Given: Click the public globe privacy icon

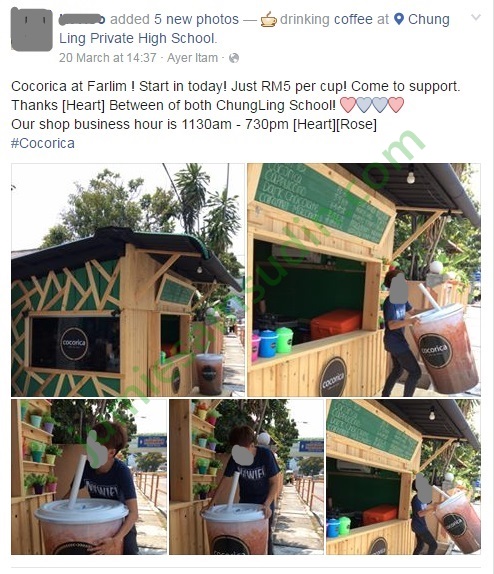Looking at the screenshot, I should (x=234, y=58).
